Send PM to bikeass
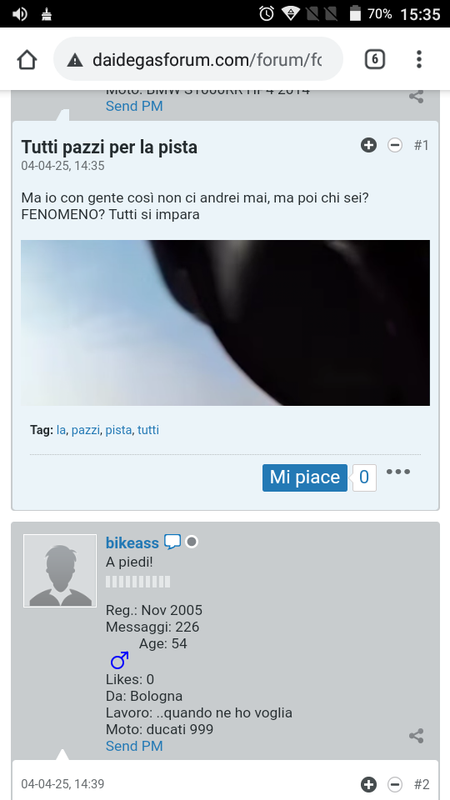The width and height of the screenshot is (450, 800). tap(134, 746)
